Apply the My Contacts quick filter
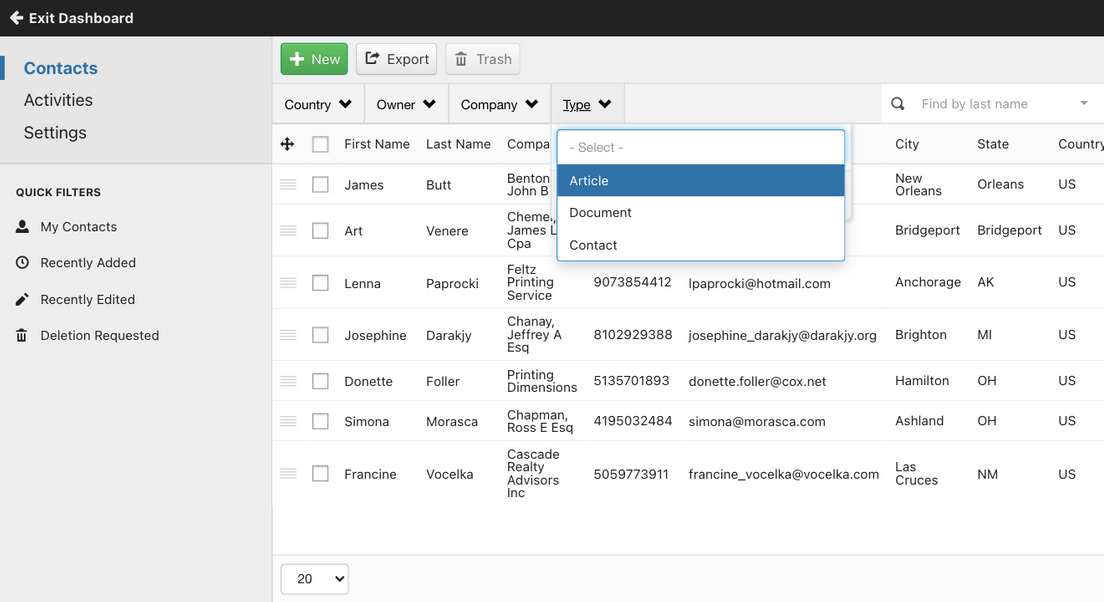Image resolution: width=1104 pixels, height=602 pixels. [x=78, y=227]
